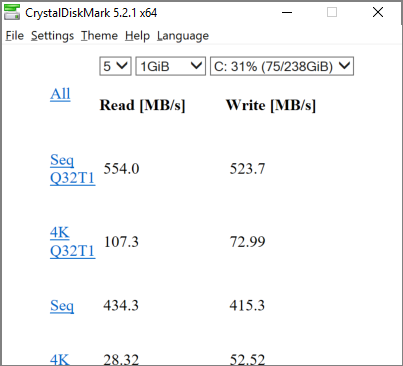Image resolution: width=403 pixels, height=366 pixels.
Task: Close the CrystalDiskMark window
Action: (378, 13)
